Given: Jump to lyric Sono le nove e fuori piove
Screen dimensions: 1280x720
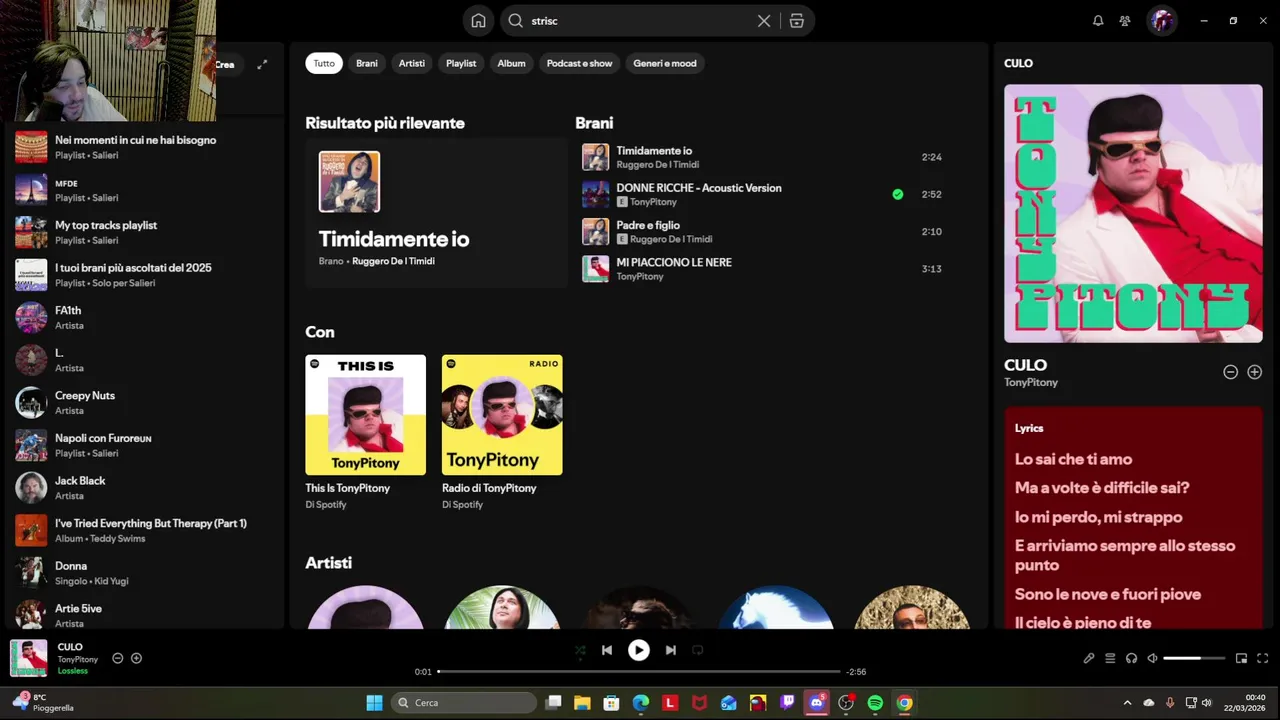Looking at the screenshot, I should click(x=1108, y=594).
